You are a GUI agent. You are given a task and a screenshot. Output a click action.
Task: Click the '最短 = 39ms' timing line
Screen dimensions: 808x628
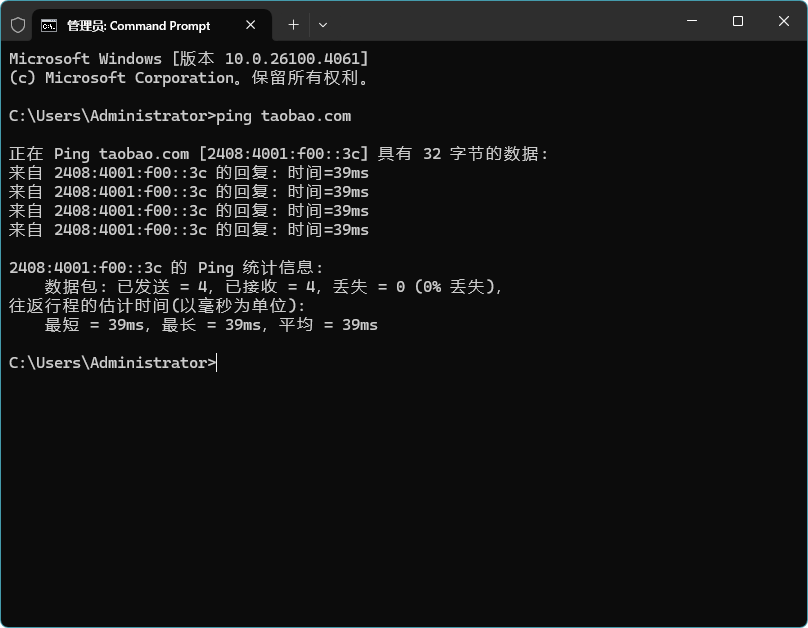point(211,325)
